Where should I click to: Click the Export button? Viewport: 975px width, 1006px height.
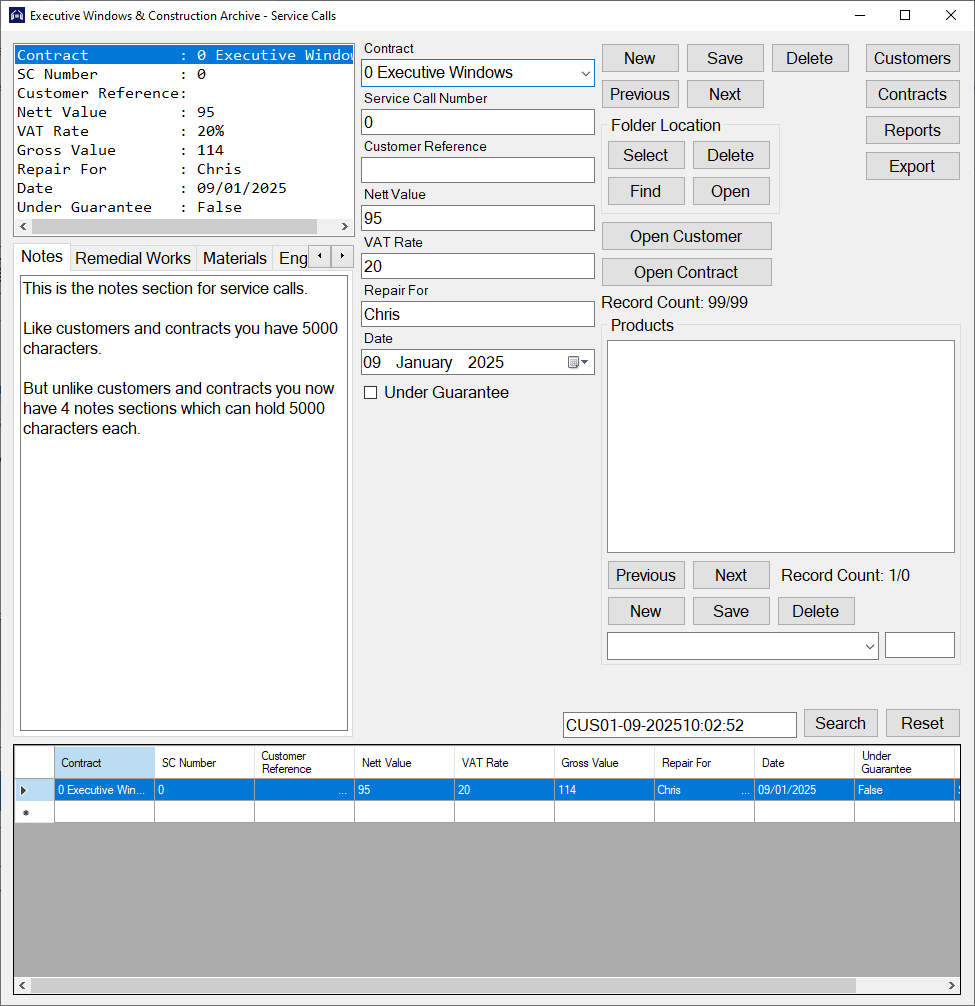click(x=912, y=166)
